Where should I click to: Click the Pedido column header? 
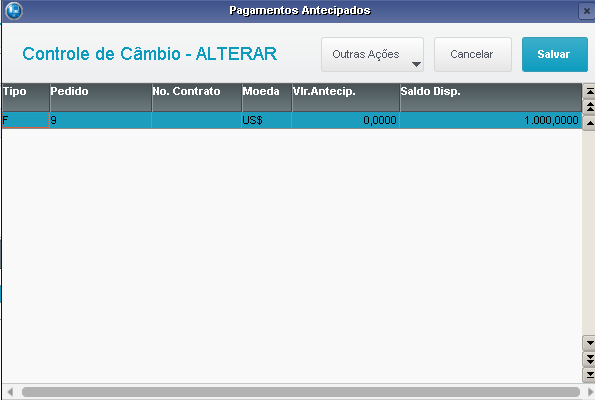coord(101,98)
